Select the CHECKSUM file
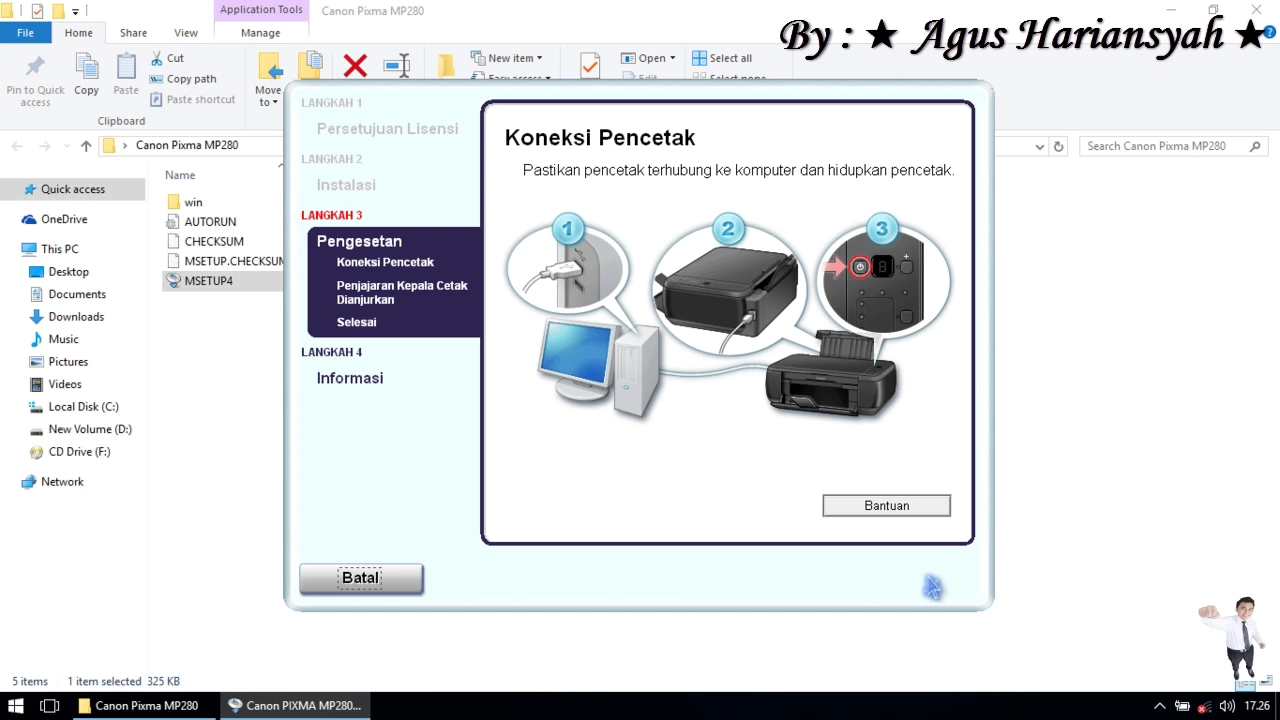Viewport: 1280px width, 720px height. pos(214,241)
